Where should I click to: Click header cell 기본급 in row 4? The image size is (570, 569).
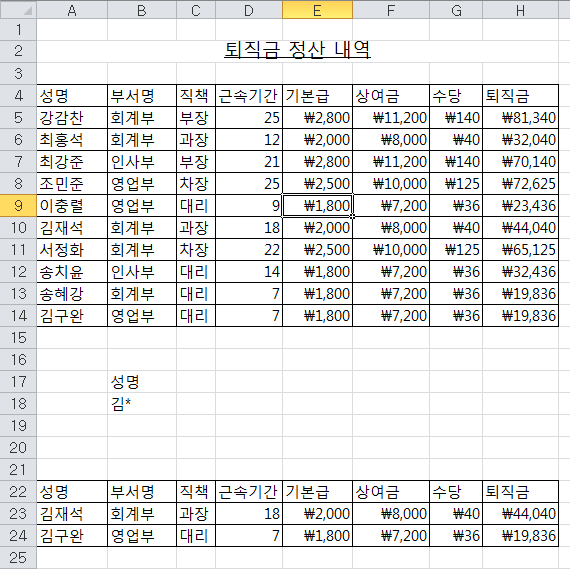(317, 96)
